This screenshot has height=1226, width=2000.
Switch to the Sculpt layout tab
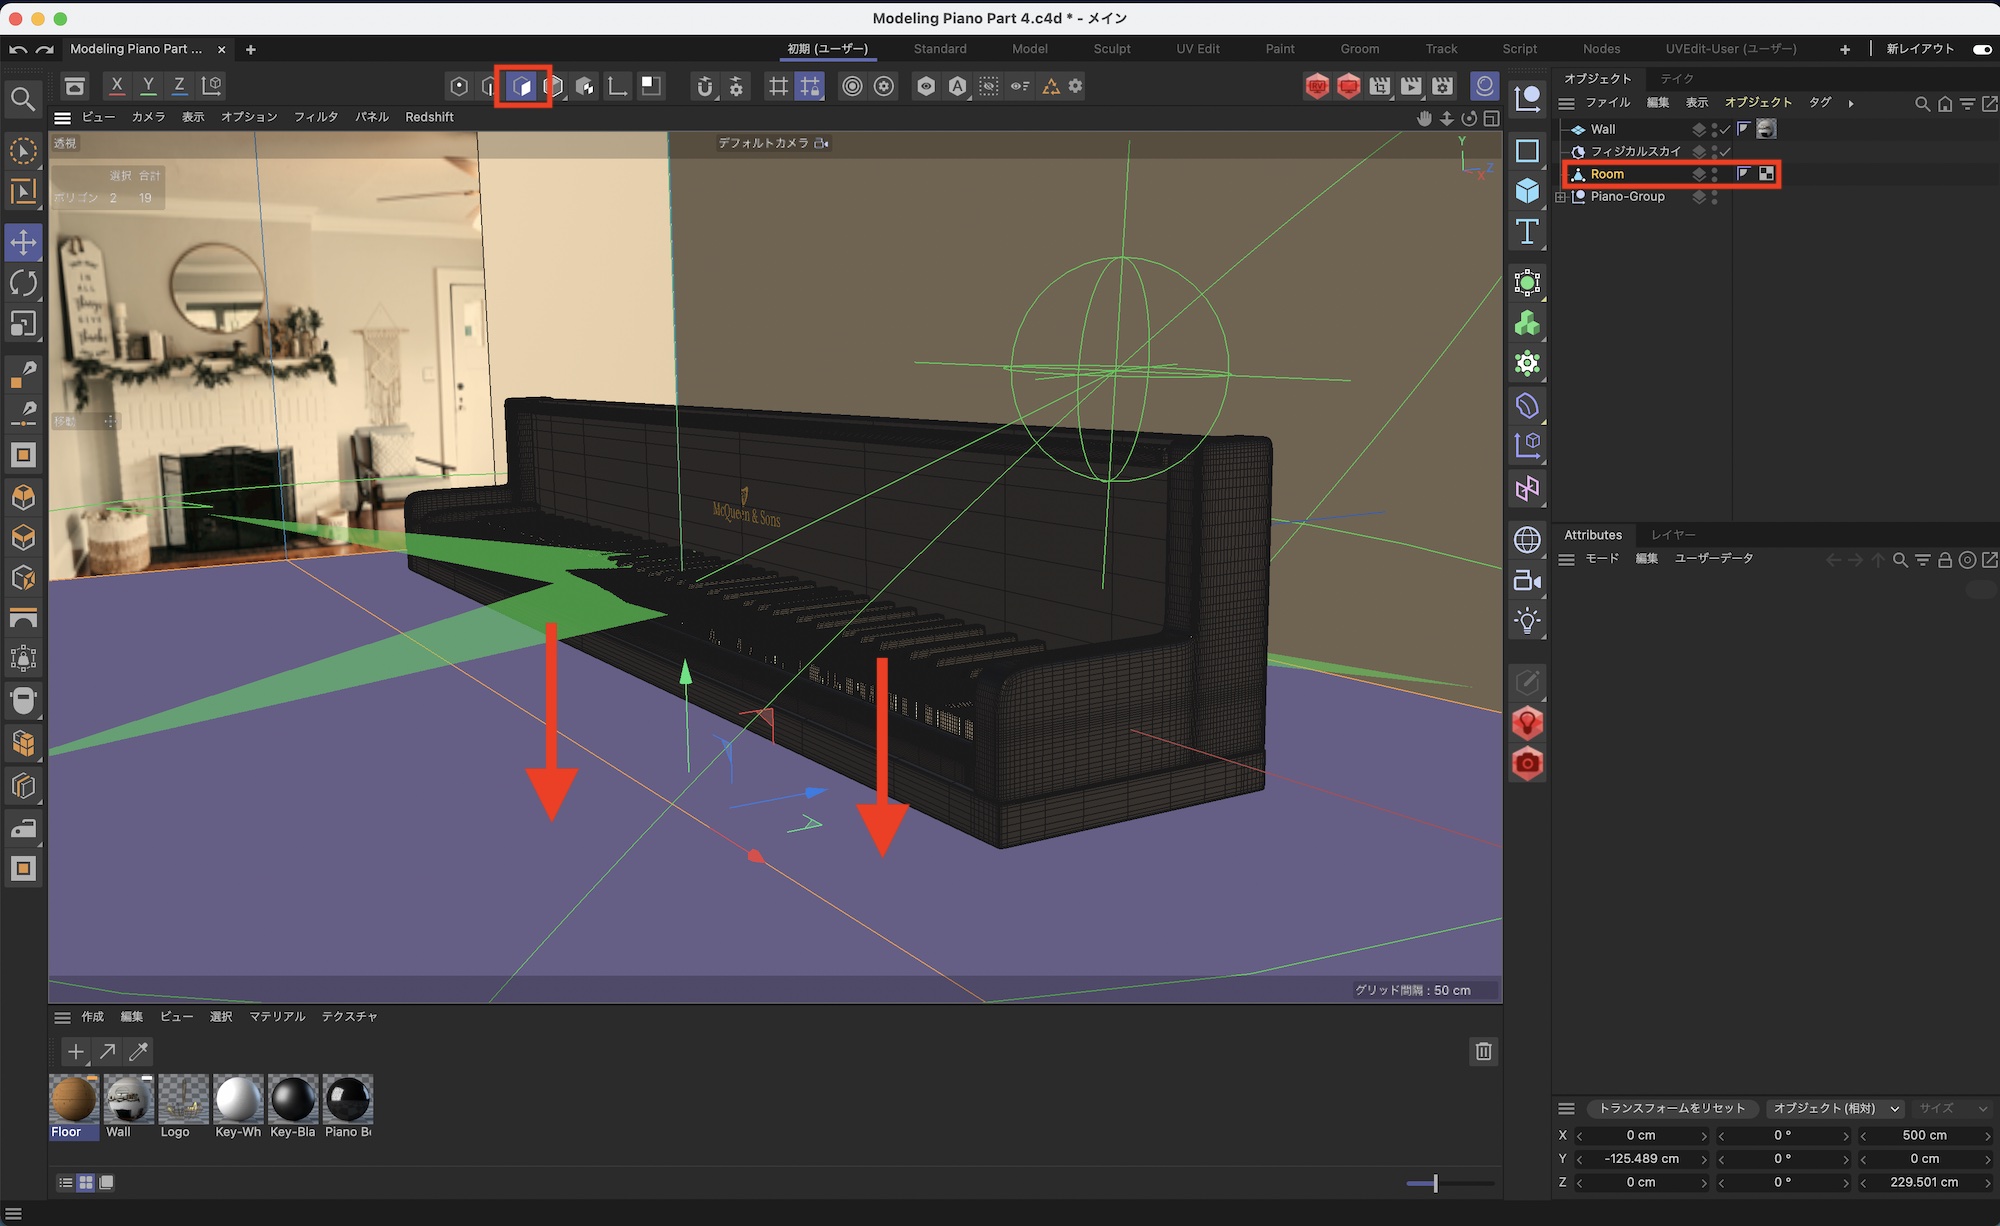(1111, 49)
